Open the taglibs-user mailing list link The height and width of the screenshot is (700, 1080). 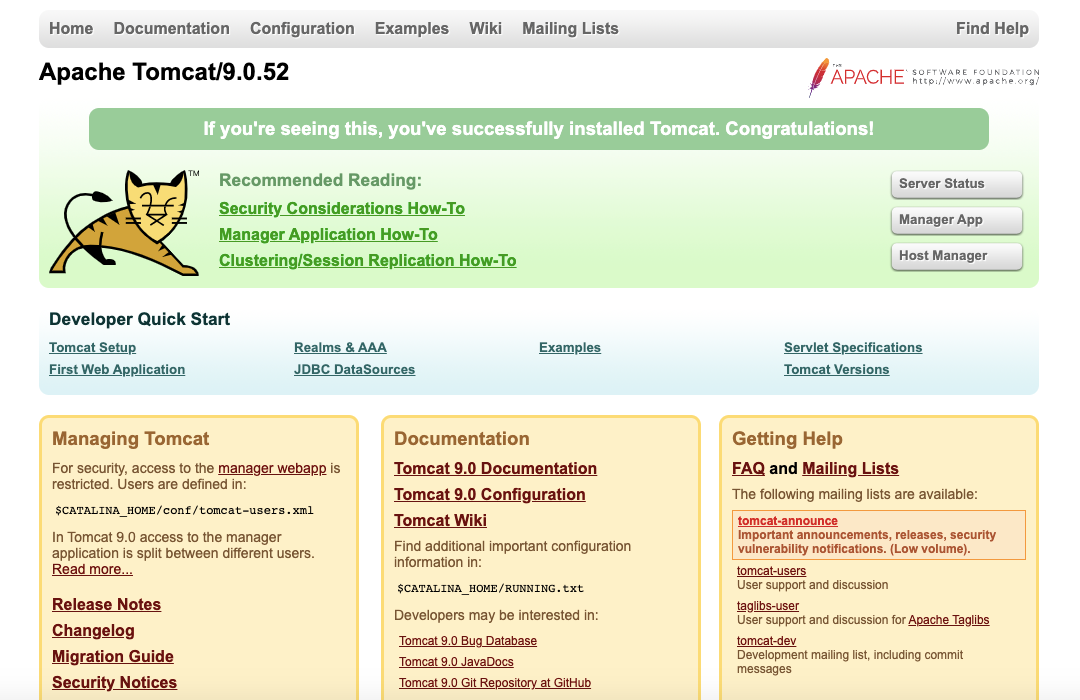768,606
